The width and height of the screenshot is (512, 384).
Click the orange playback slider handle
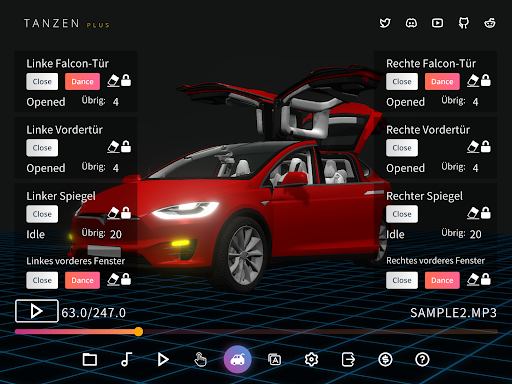(139, 331)
